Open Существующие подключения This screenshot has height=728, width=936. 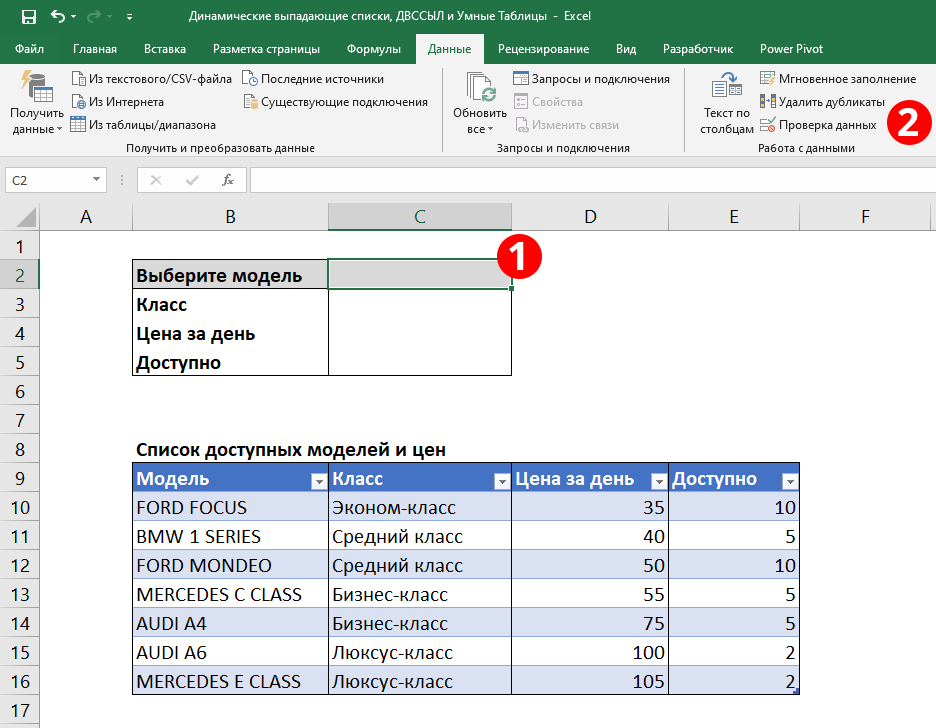pos(335,102)
